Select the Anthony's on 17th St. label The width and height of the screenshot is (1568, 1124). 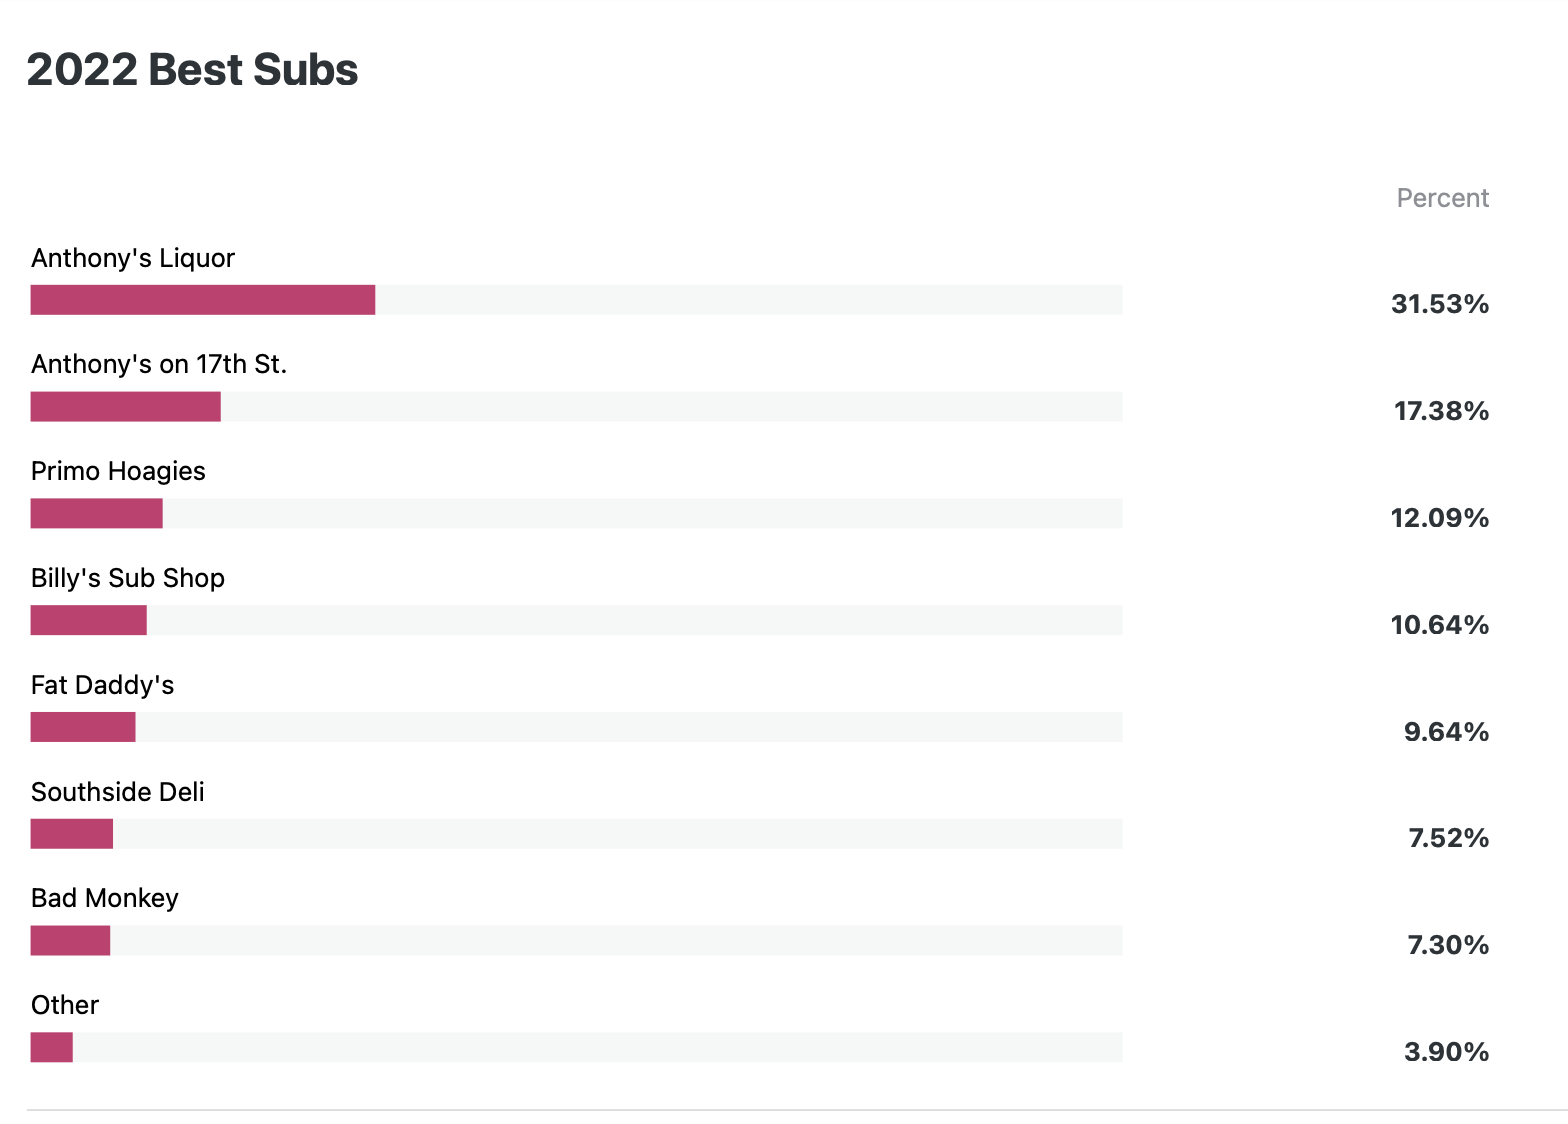[x=159, y=364]
